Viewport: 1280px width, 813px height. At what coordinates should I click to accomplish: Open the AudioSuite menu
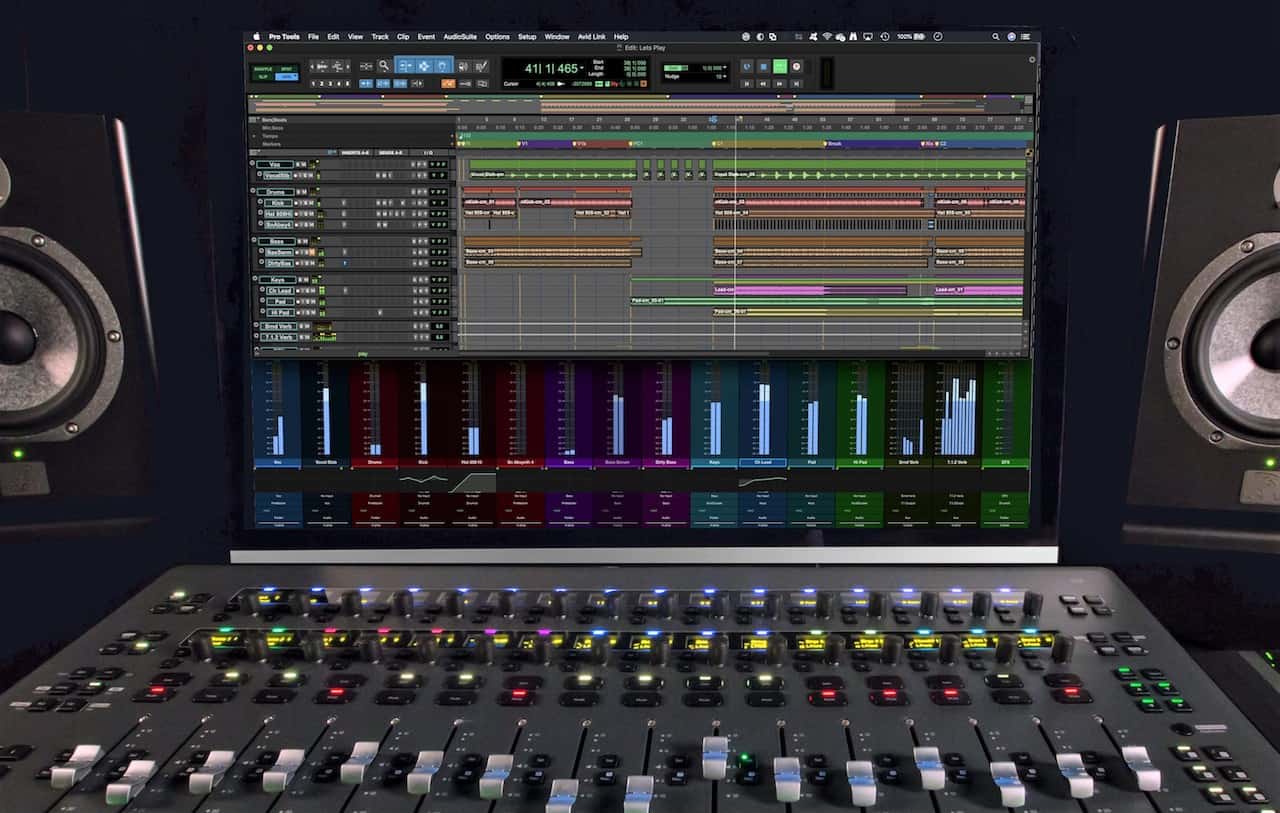click(x=460, y=37)
